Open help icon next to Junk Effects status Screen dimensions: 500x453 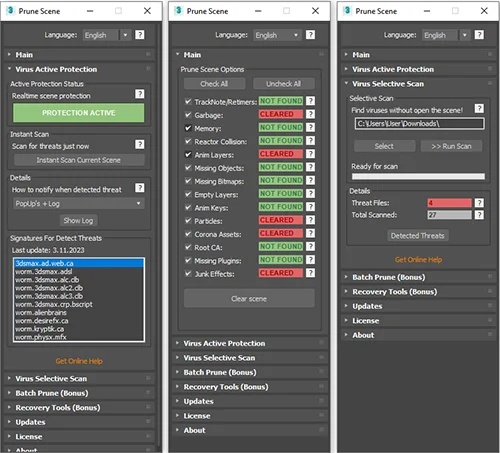tap(310, 273)
